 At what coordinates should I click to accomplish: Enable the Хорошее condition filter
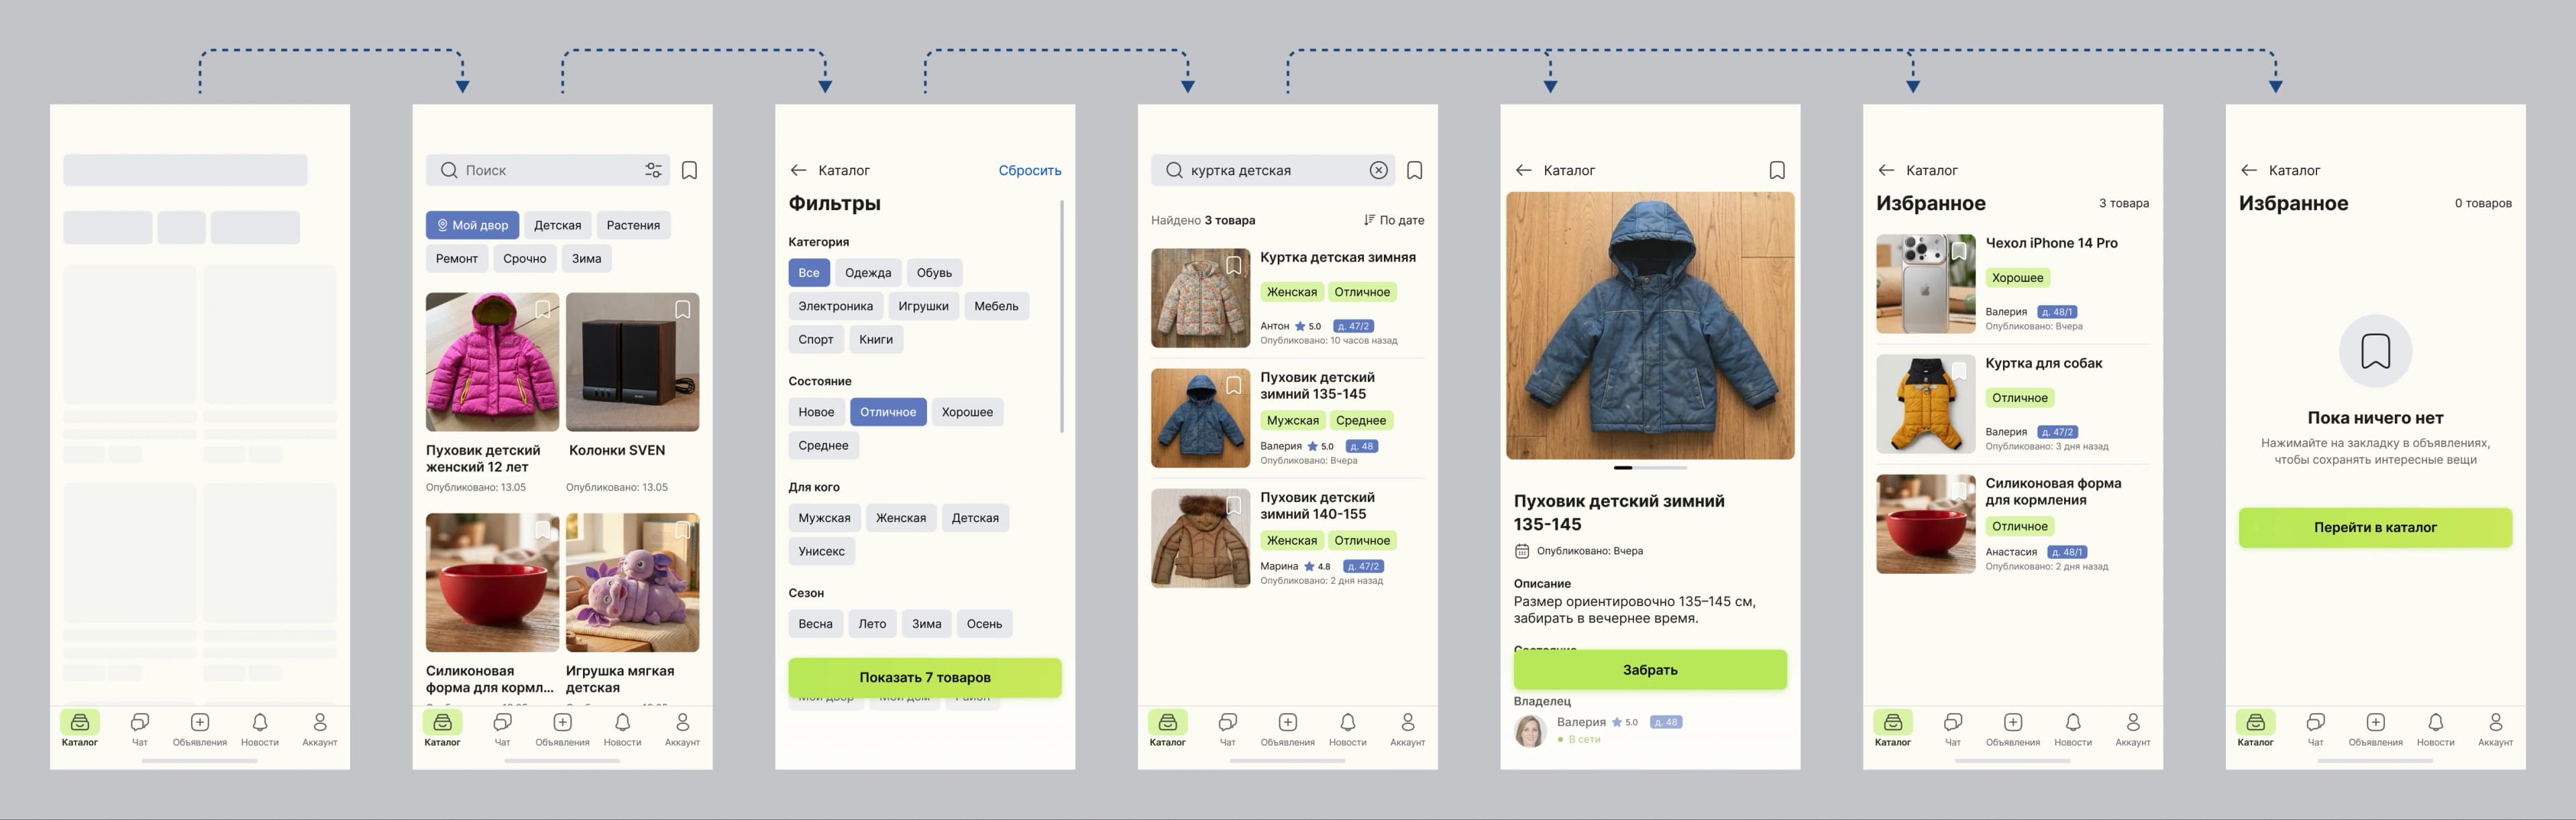point(967,411)
